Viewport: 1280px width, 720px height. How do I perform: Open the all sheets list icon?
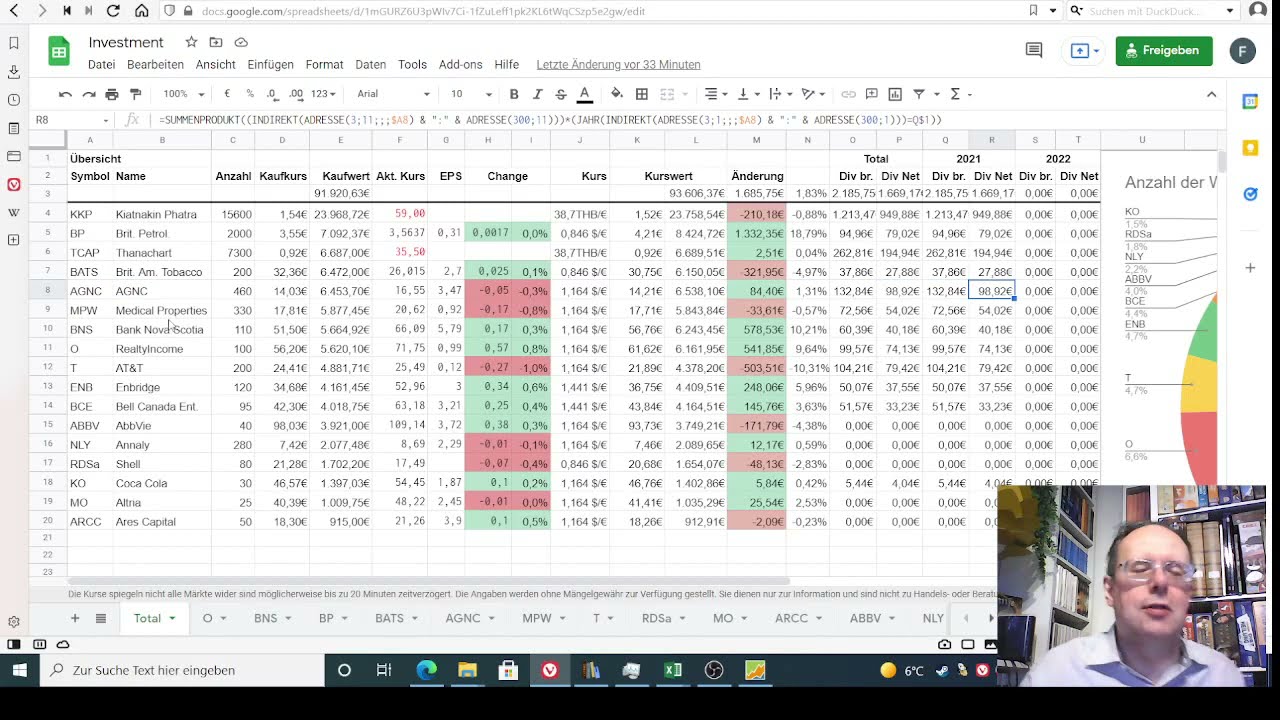(100, 618)
